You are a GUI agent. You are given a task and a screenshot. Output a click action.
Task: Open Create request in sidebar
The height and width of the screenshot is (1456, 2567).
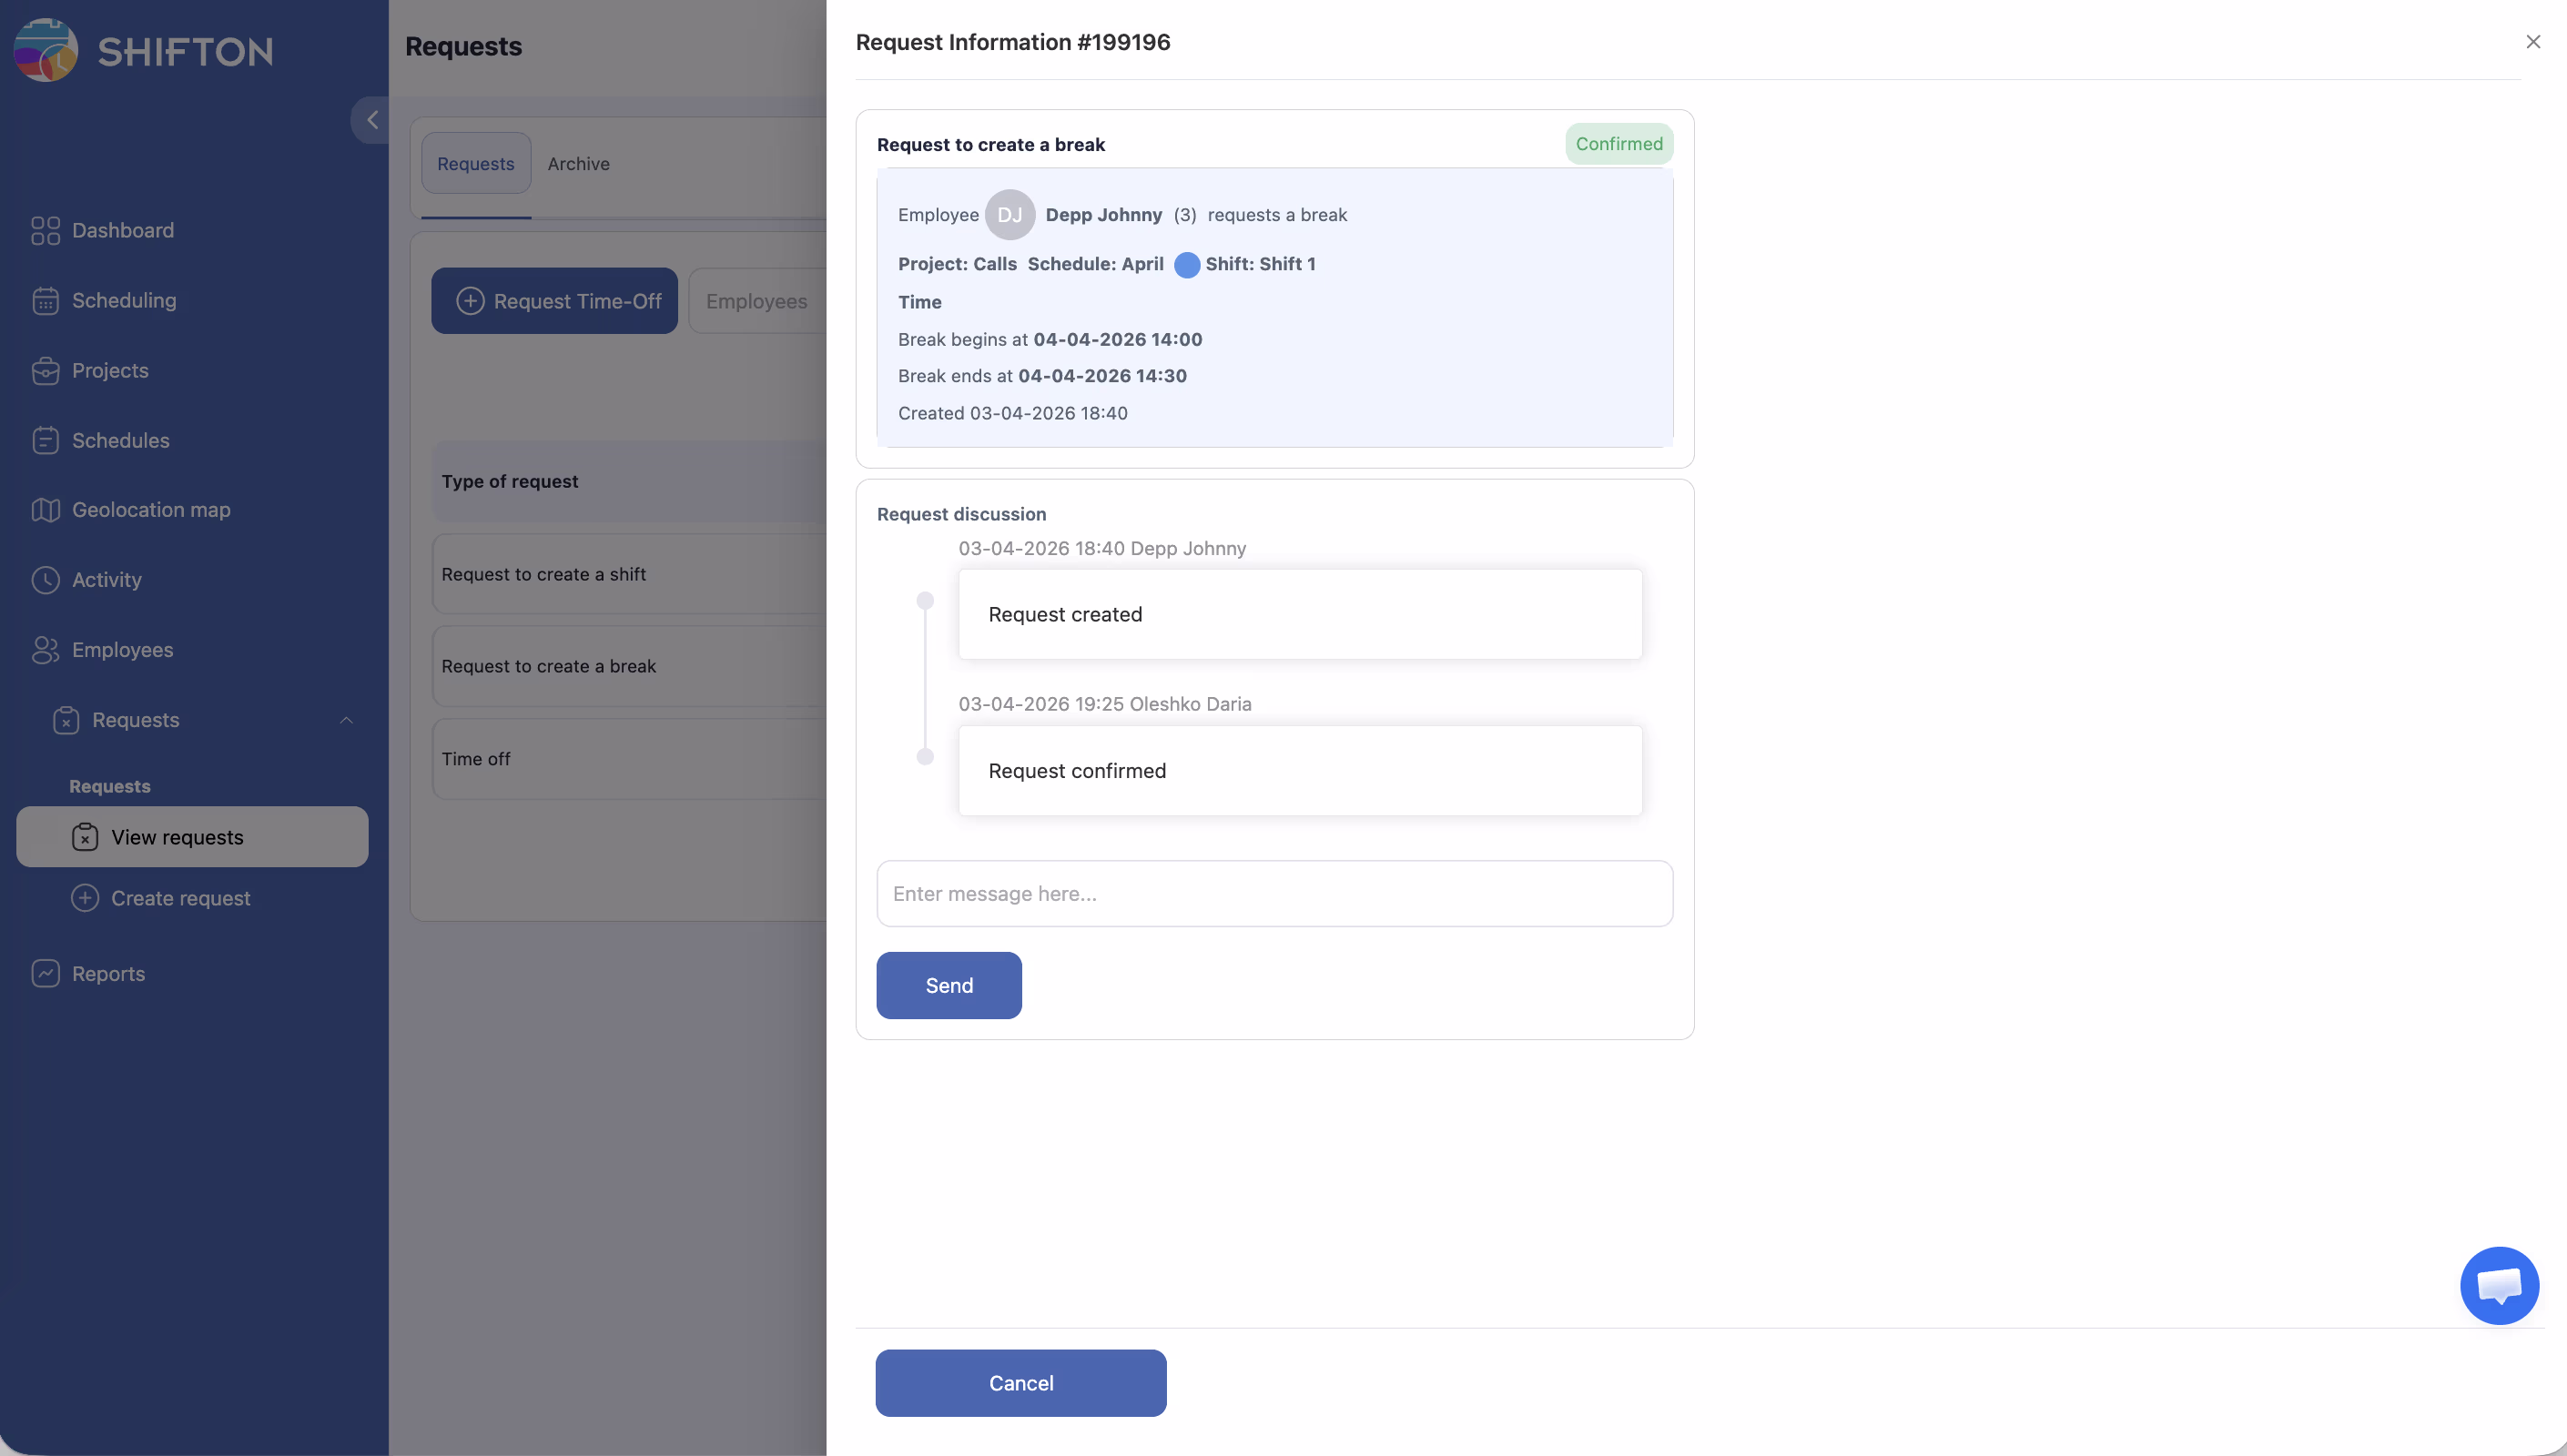coord(180,898)
